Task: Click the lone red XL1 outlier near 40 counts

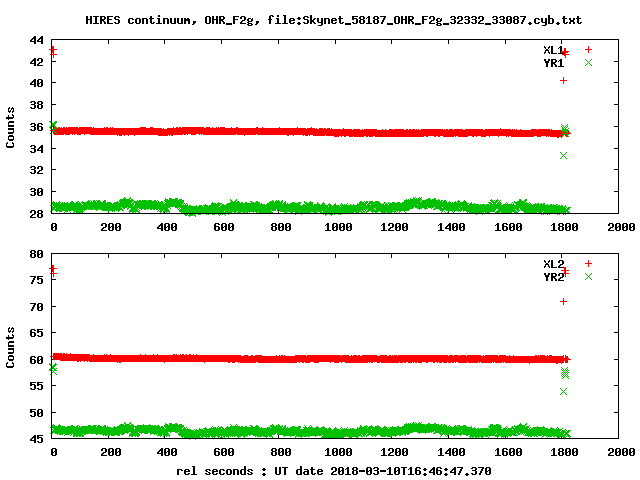Action: 563,80
